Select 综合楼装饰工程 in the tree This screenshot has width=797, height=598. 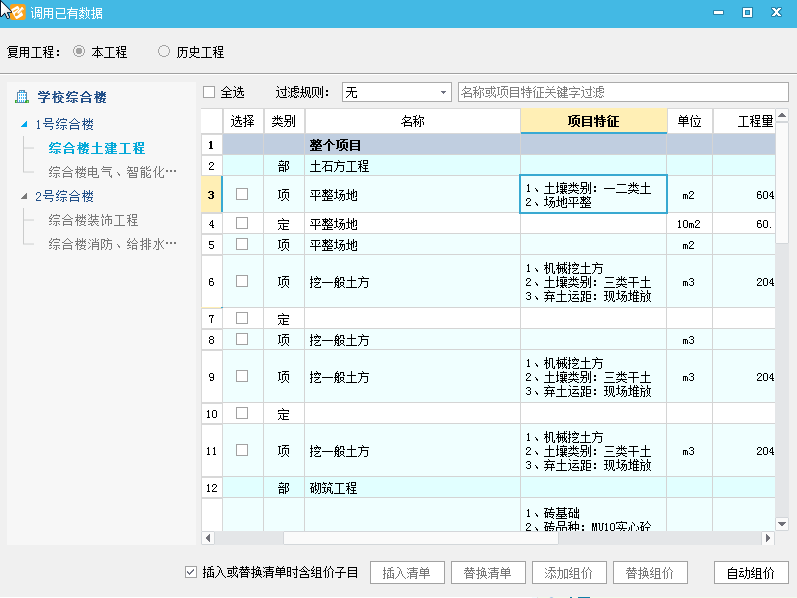(x=93, y=220)
